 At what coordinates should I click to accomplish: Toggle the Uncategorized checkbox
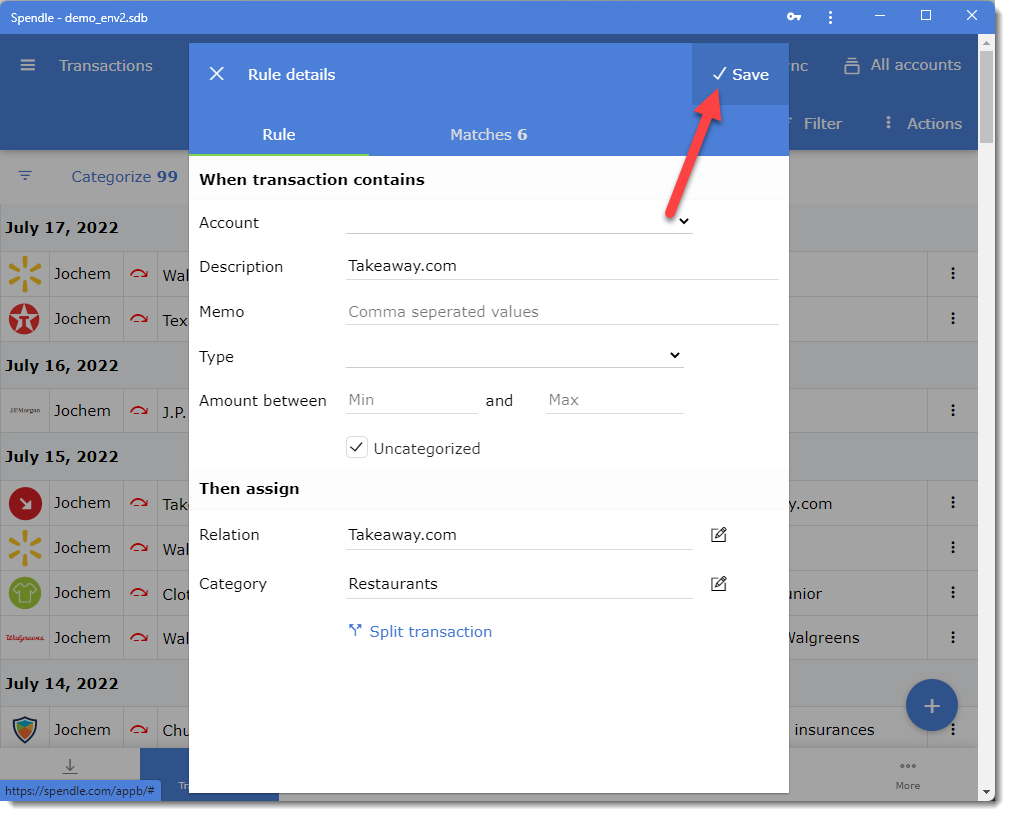coord(357,448)
